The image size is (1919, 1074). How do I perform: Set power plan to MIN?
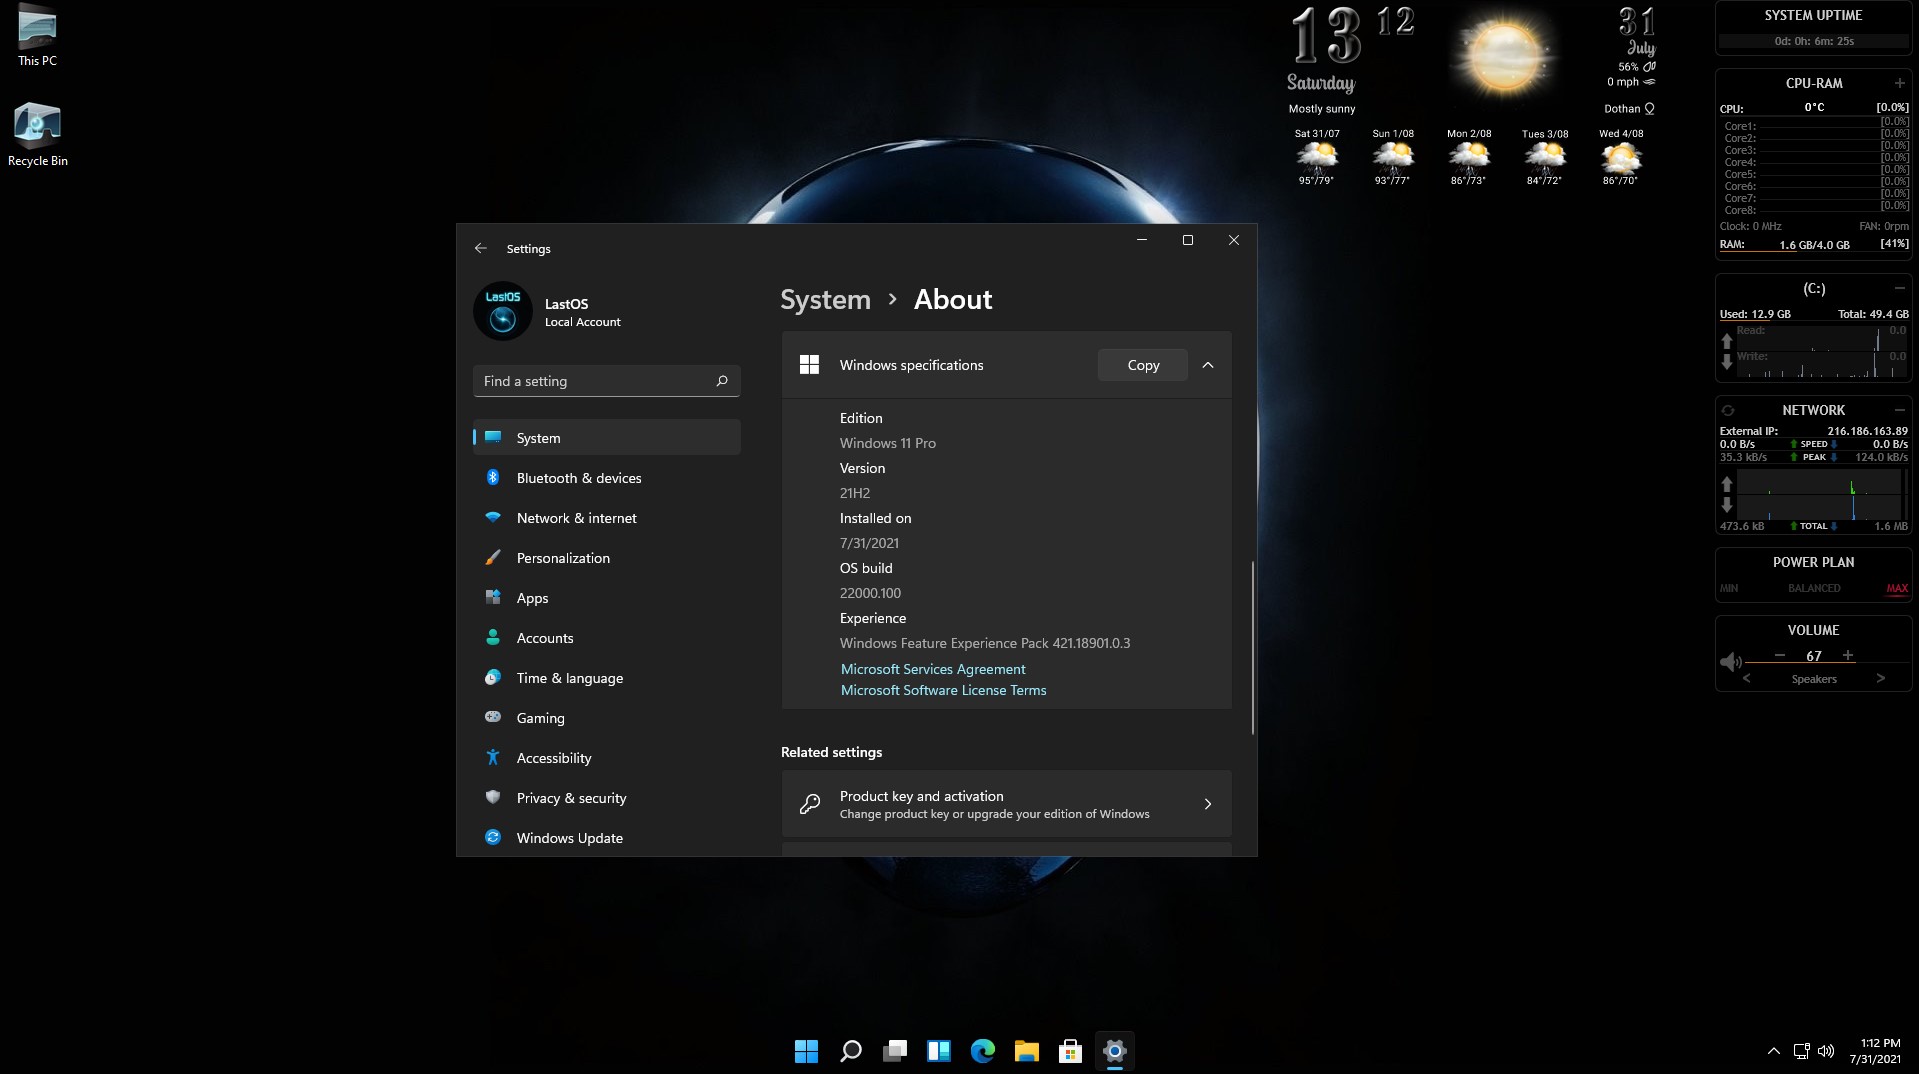click(1729, 588)
